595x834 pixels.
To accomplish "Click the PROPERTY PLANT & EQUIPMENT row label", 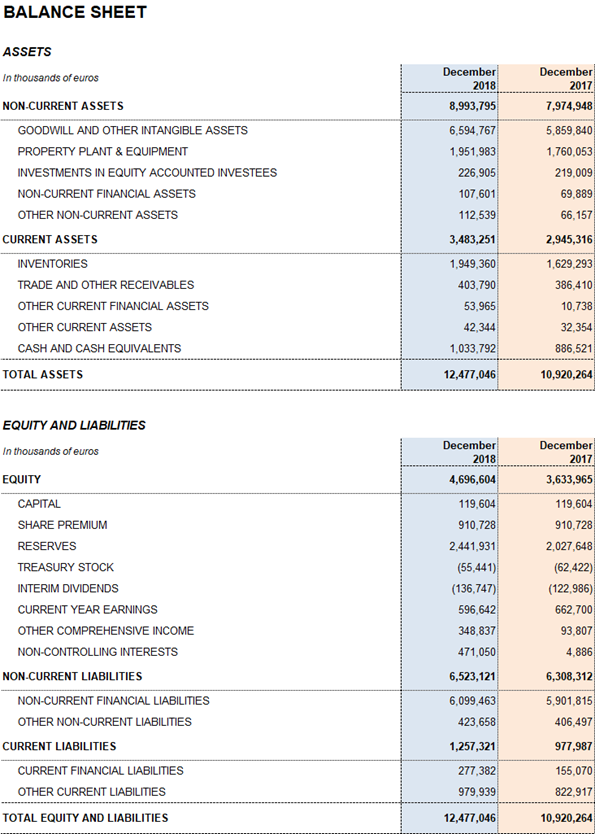I will coord(103,152).
